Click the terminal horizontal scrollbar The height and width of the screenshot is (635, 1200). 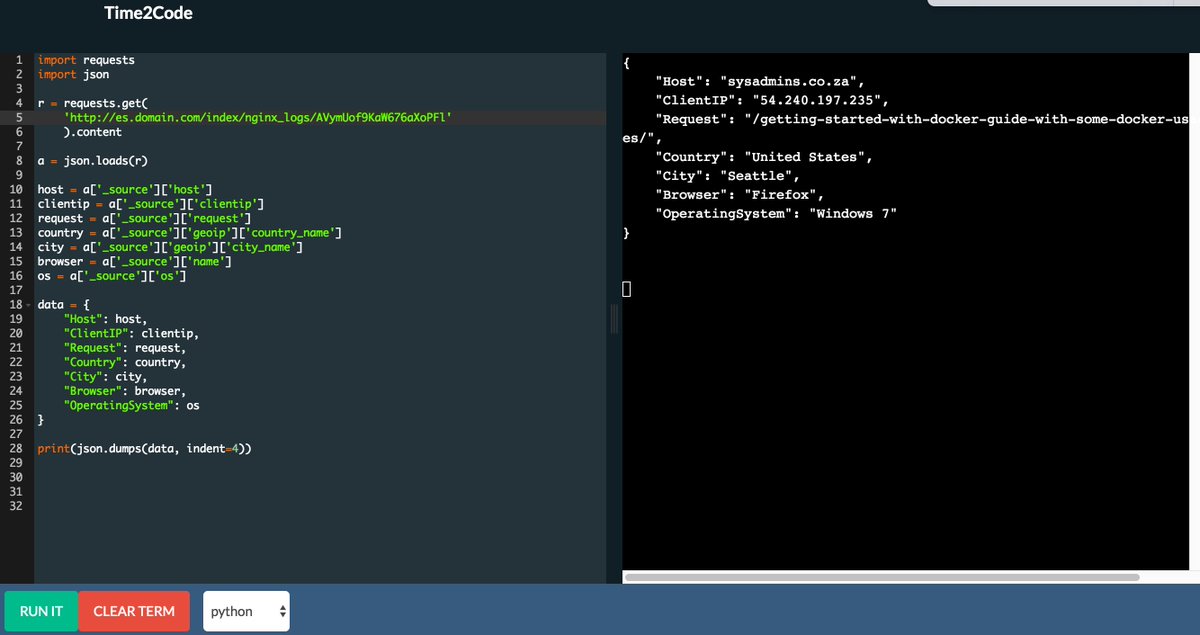tap(882, 577)
